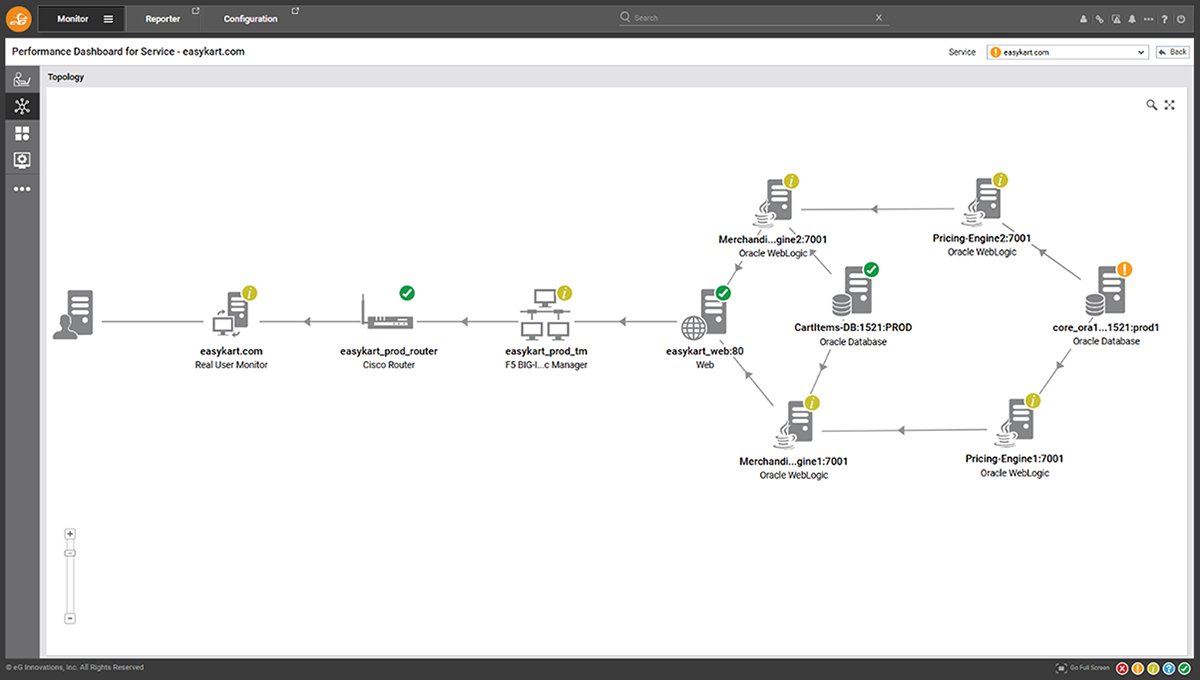Click the easykart.com node label

(231, 352)
